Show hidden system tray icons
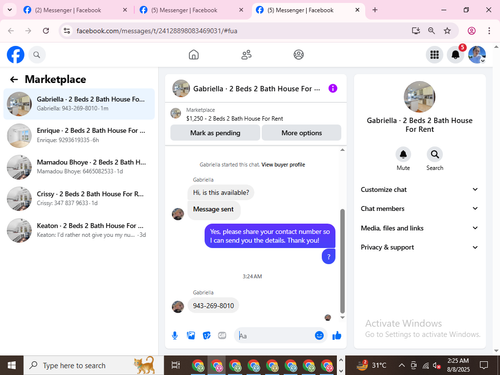500x375 pixels. pyautogui.click(x=402, y=365)
